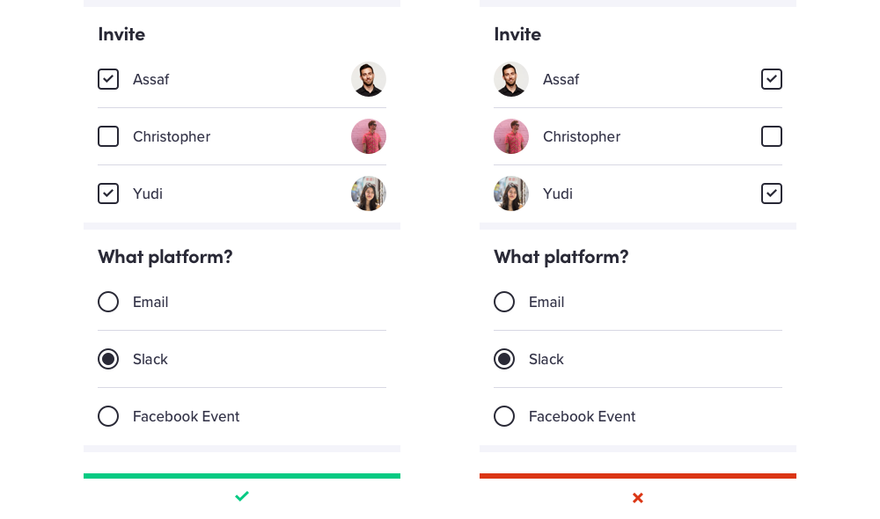Image resolution: width=880 pixels, height=519 pixels.
Task: Click the green checkmark icon
Action: point(241,496)
